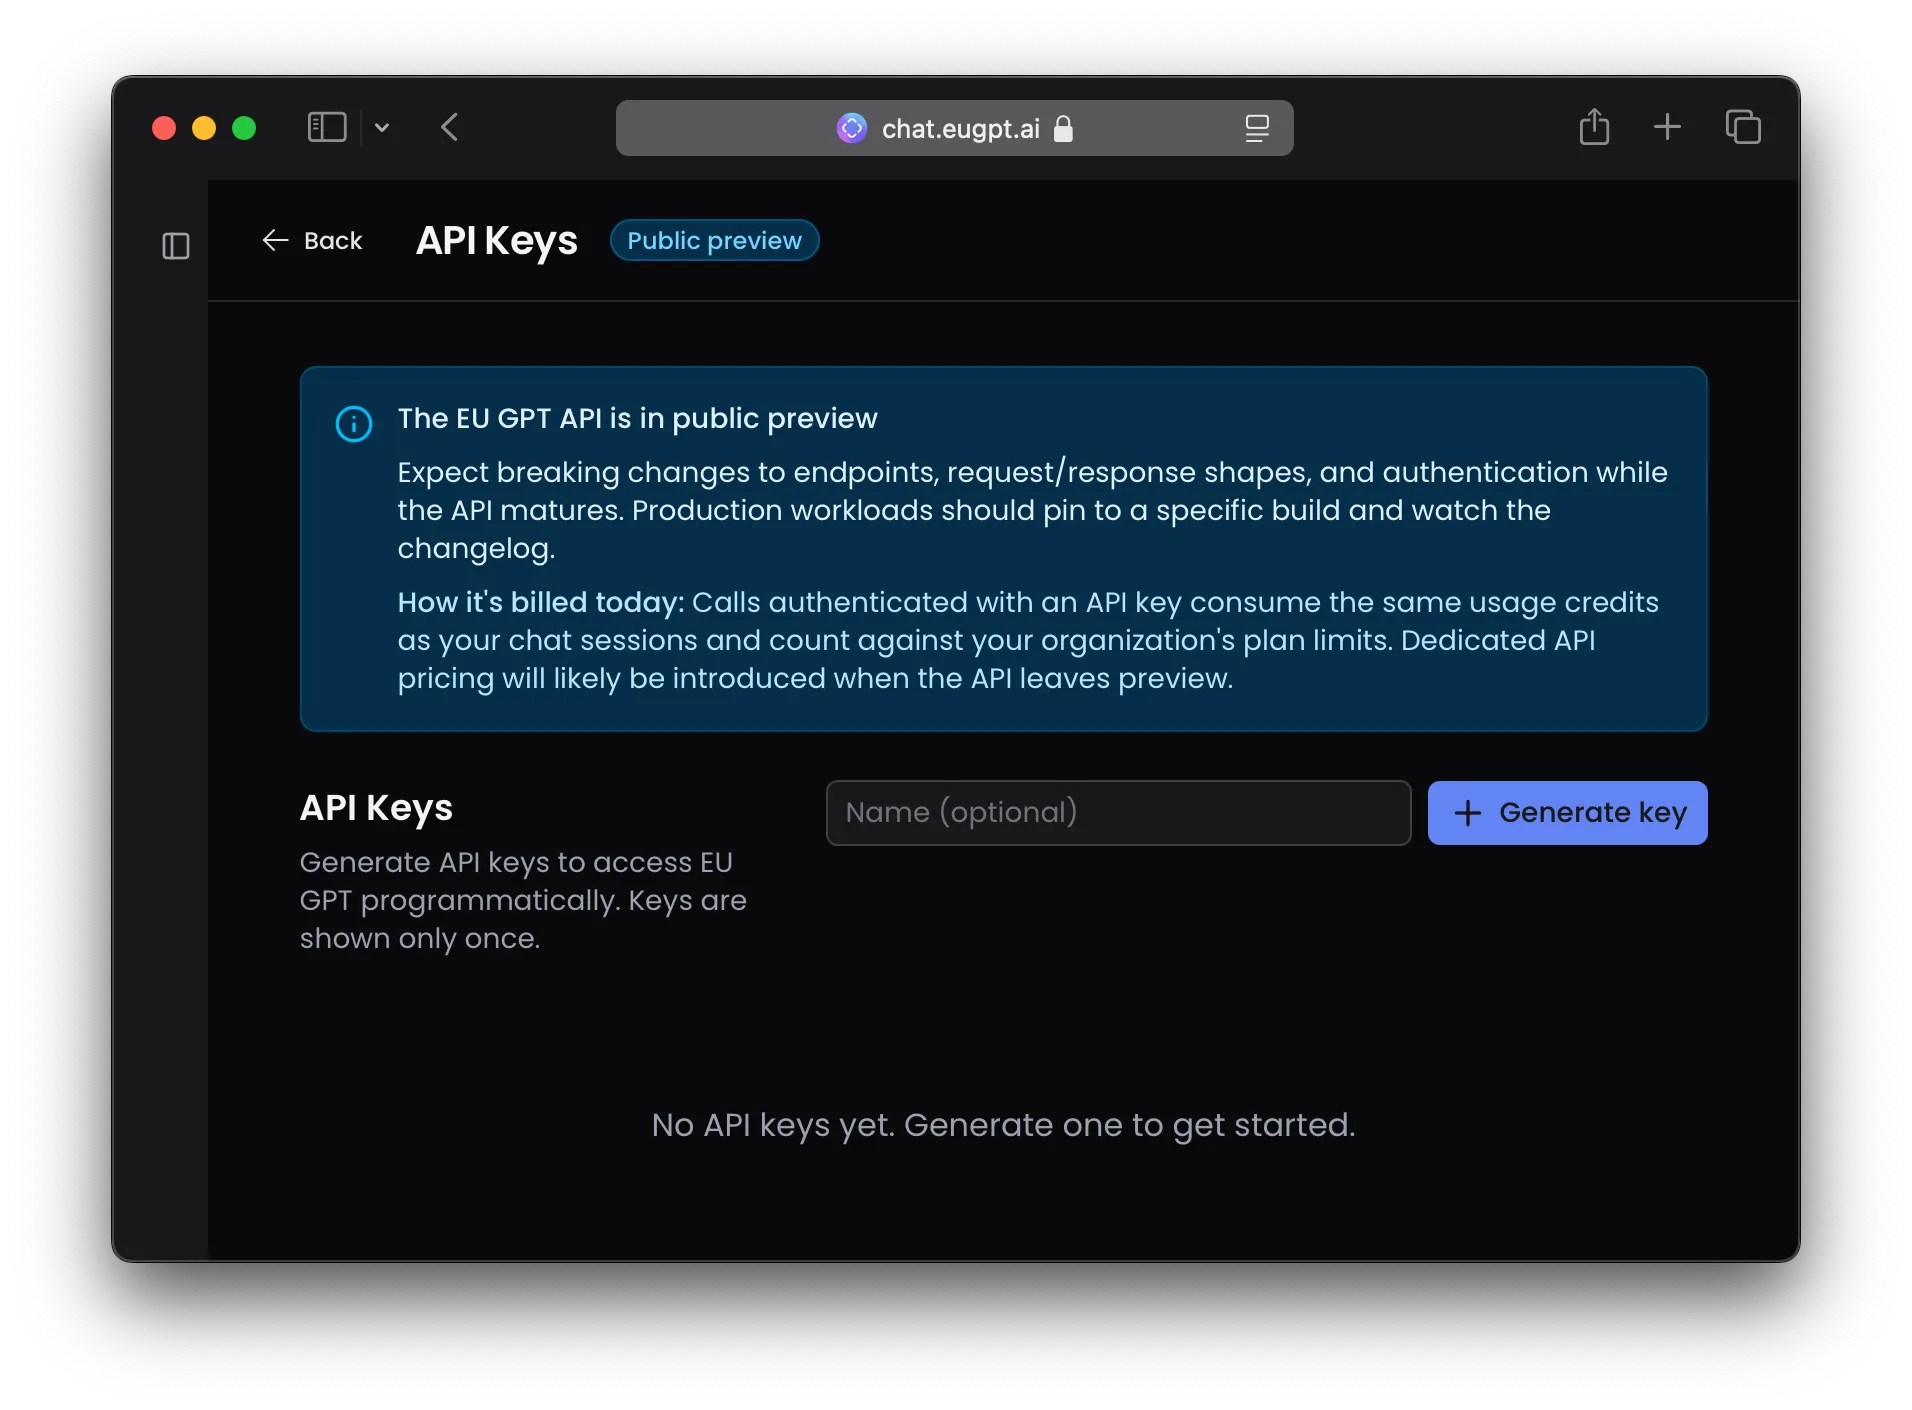The width and height of the screenshot is (1912, 1410).
Task: Minimize the window with the yellow button
Action: (x=204, y=128)
